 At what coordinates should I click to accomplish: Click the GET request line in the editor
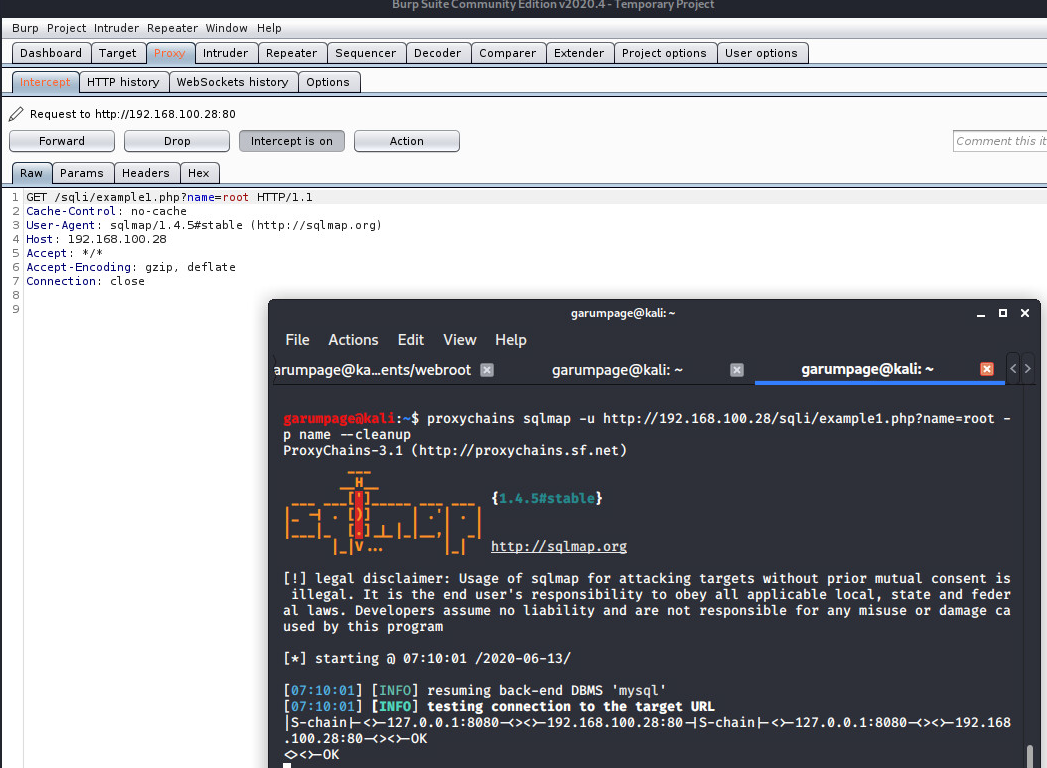169,197
